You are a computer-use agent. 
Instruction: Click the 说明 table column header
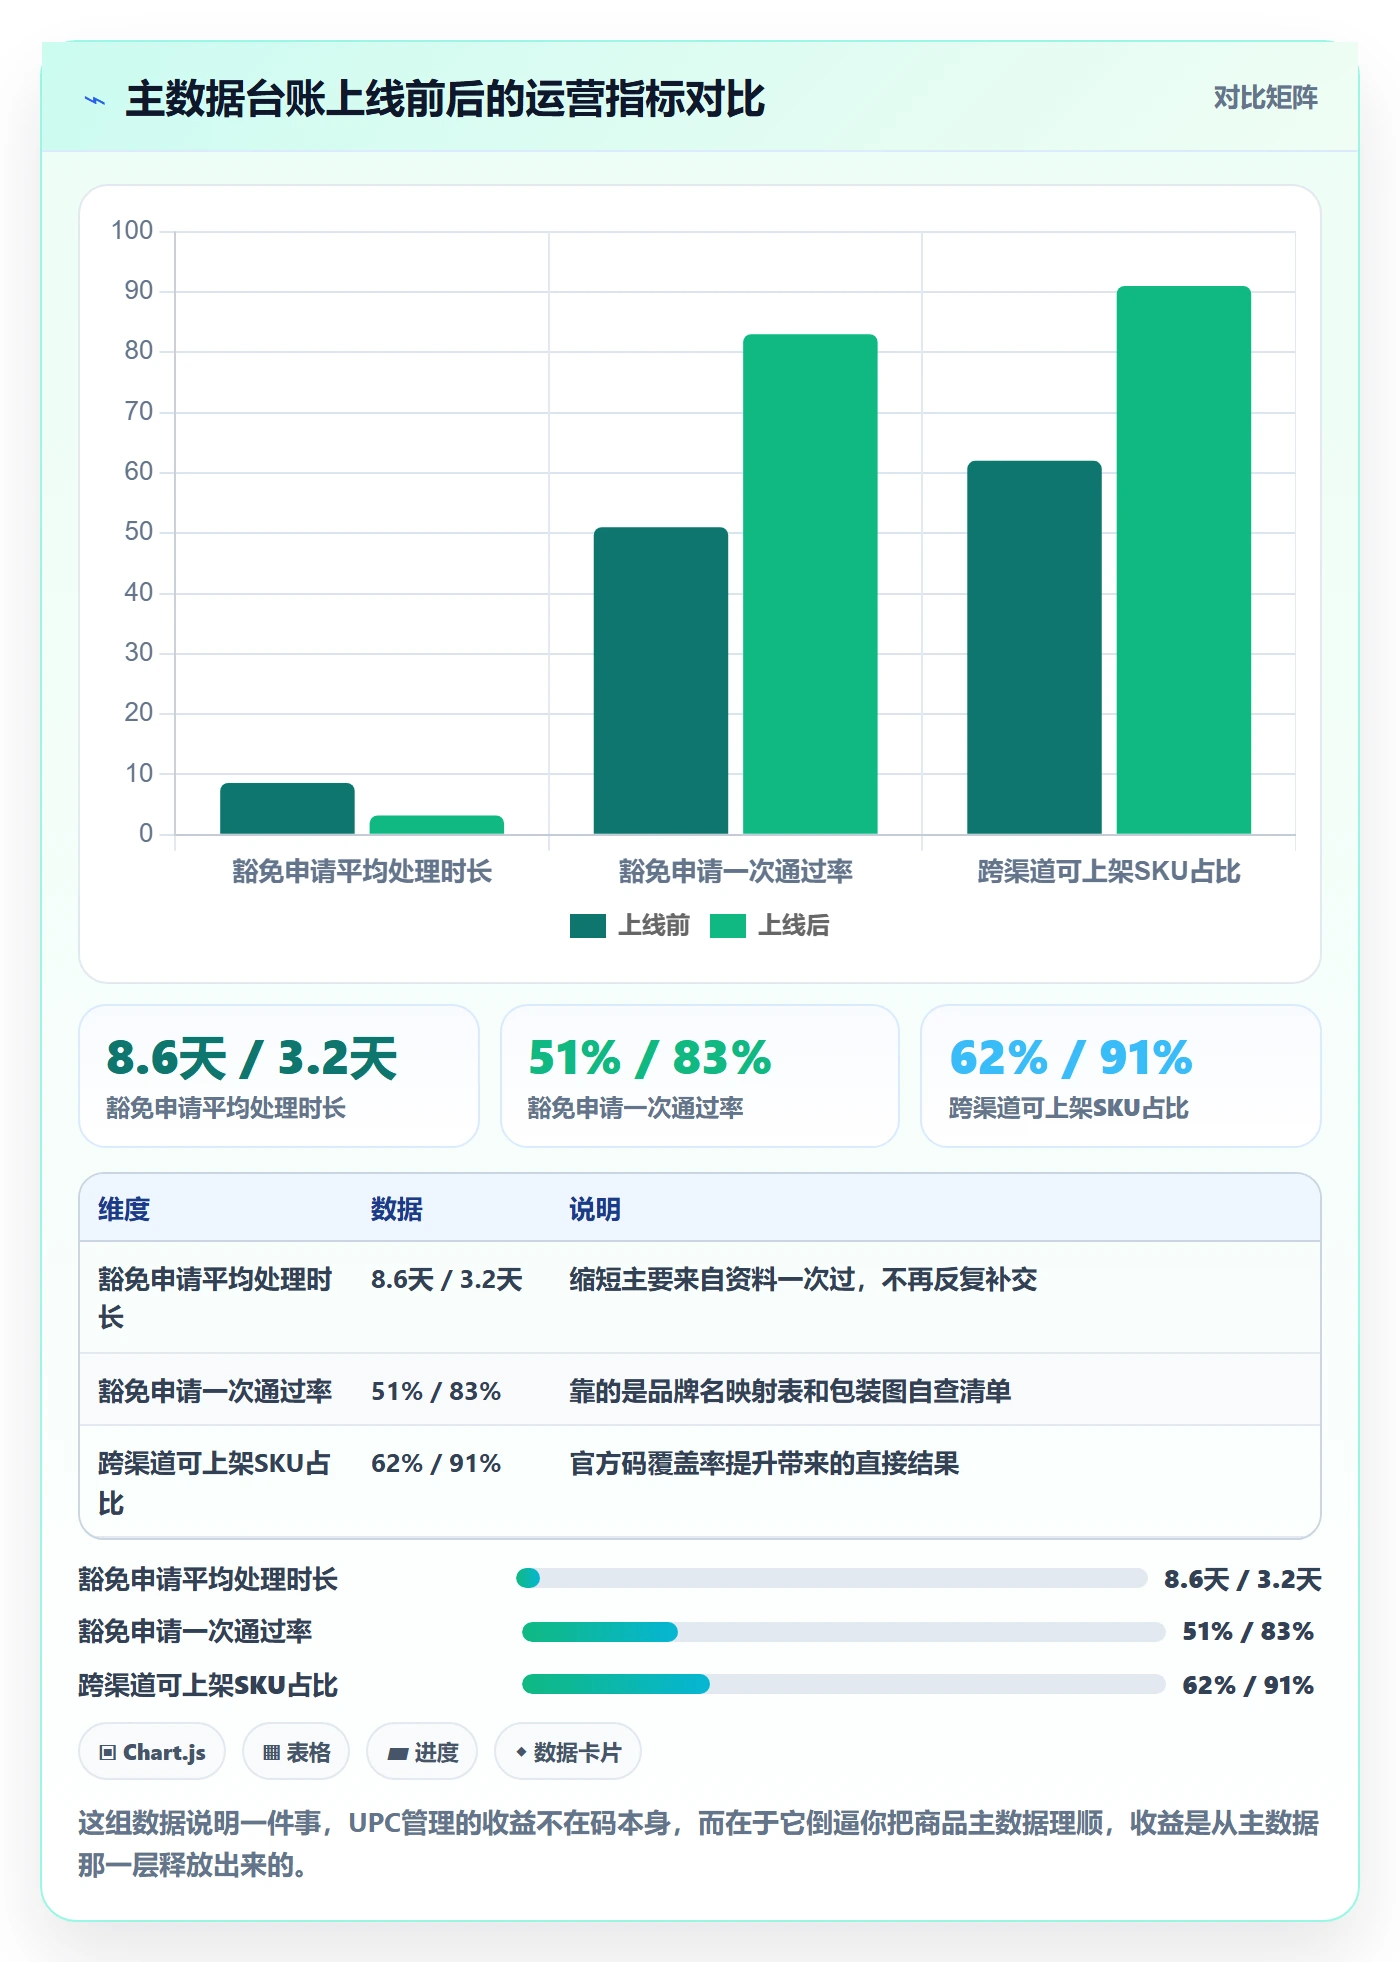click(x=595, y=1210)
